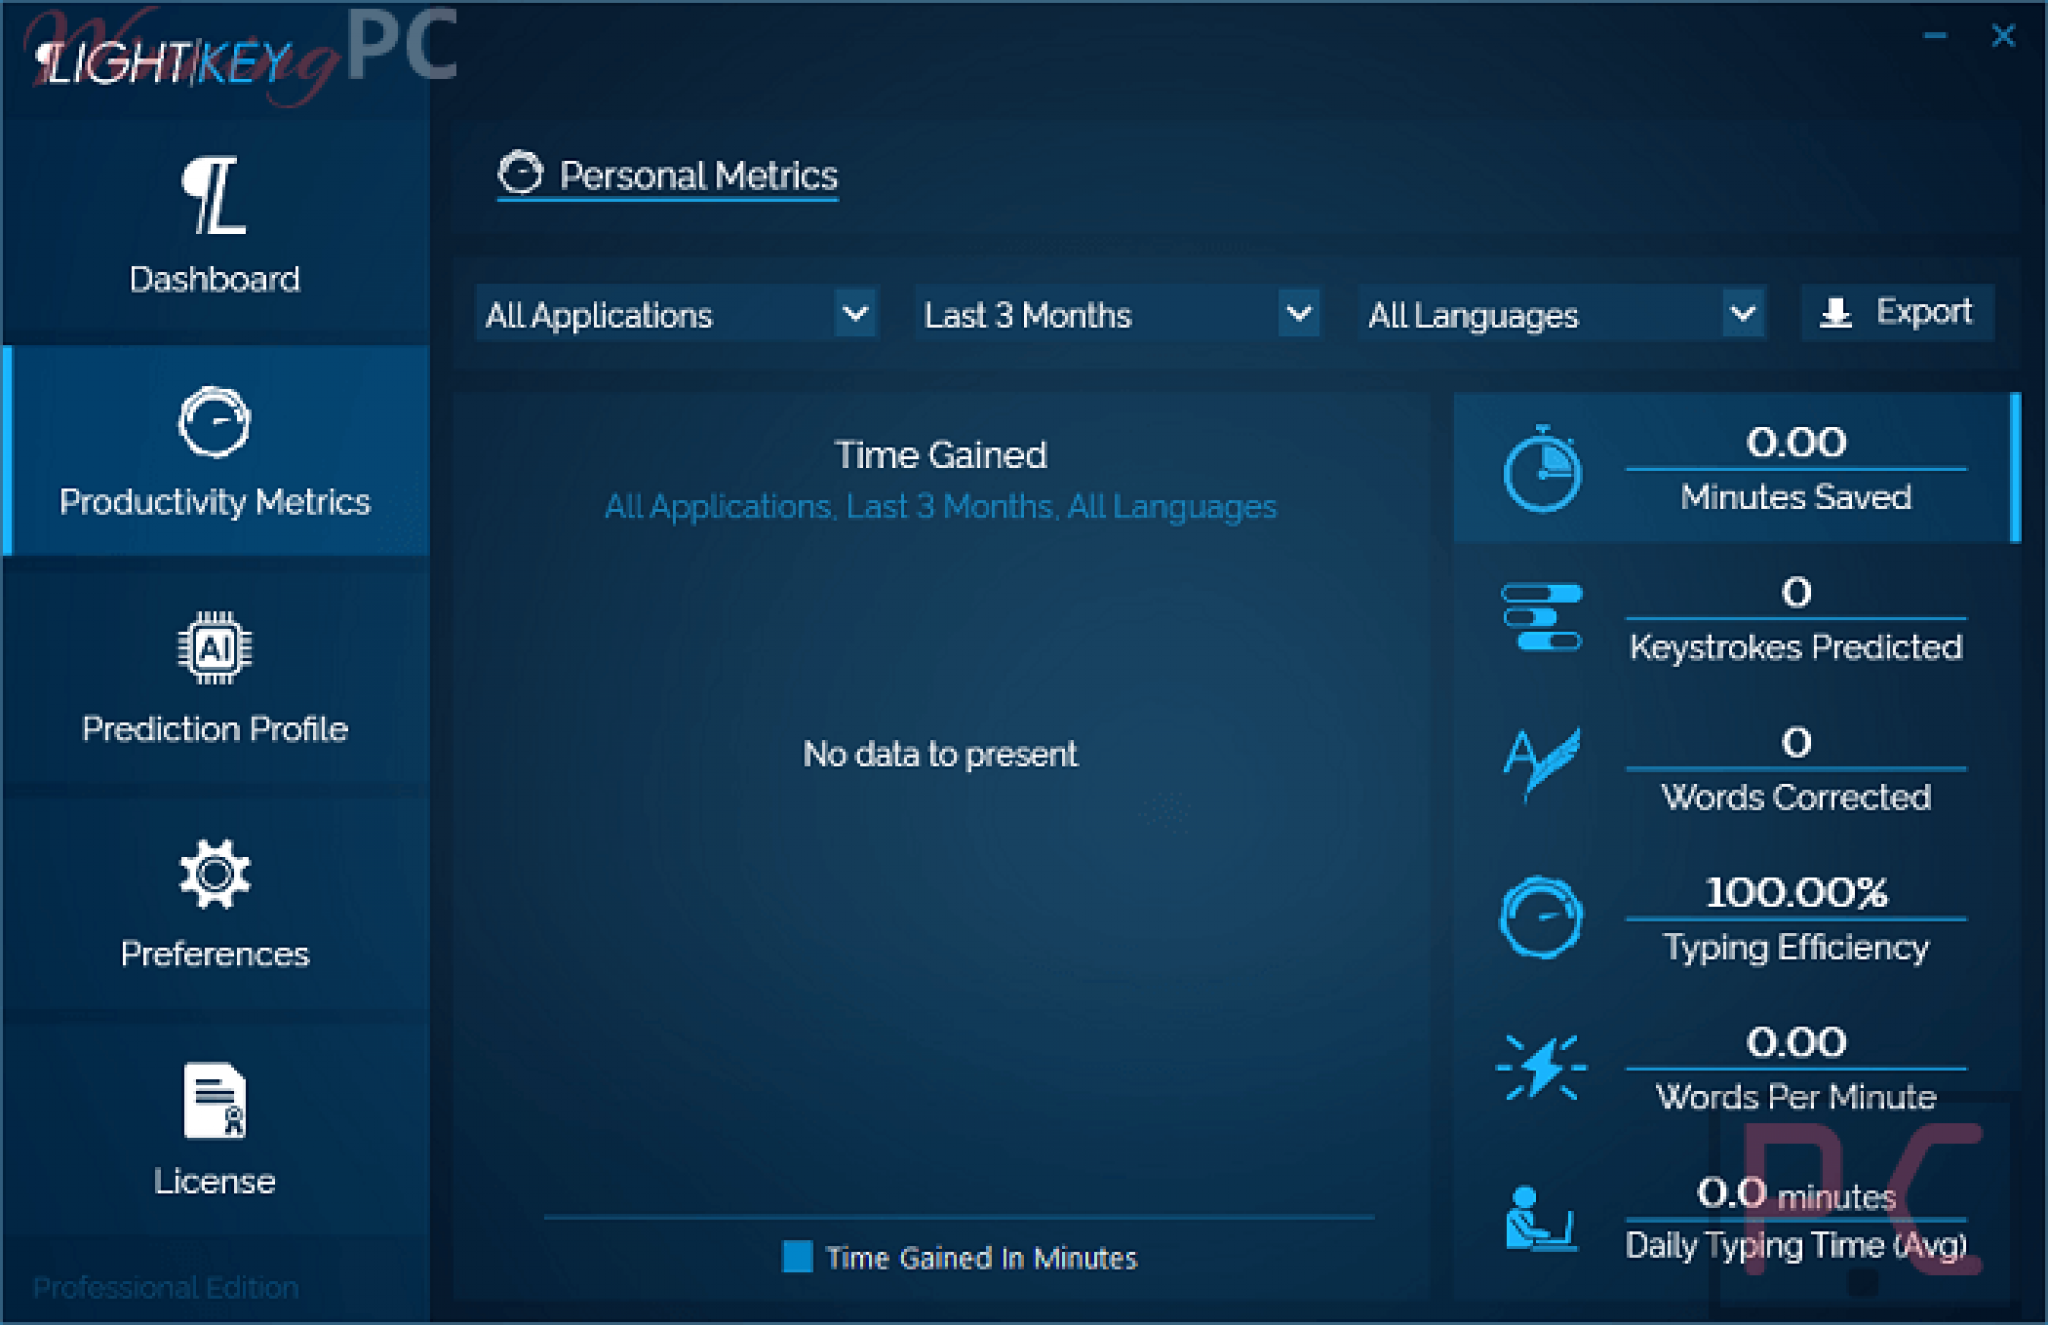This screenshot has width=2048, height=1325.
Task: Select the Daily Typing Time (Avg) label
Action: point(1795,1246)
